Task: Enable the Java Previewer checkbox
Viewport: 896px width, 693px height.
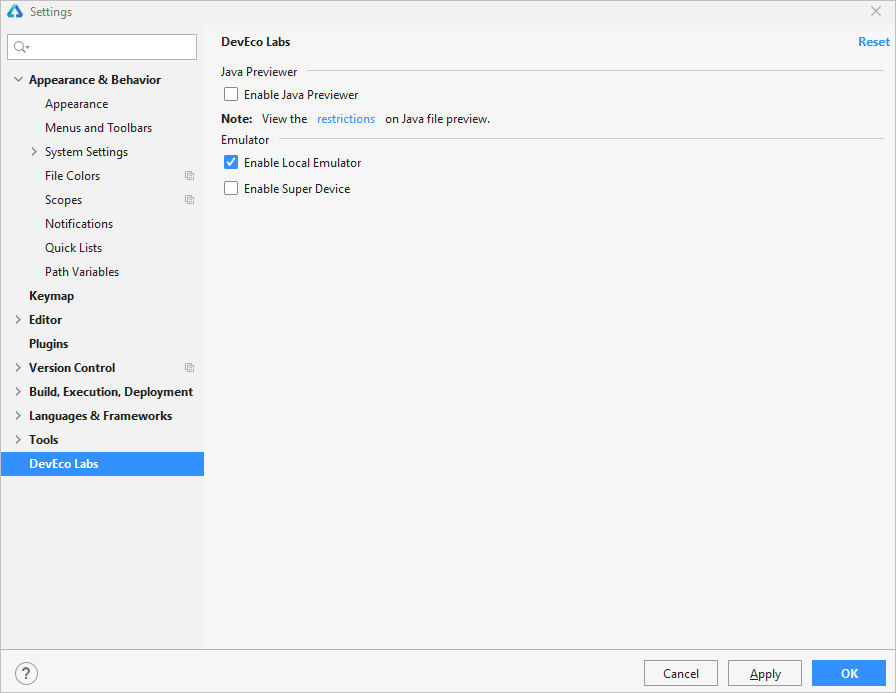Action: (231, 95)
